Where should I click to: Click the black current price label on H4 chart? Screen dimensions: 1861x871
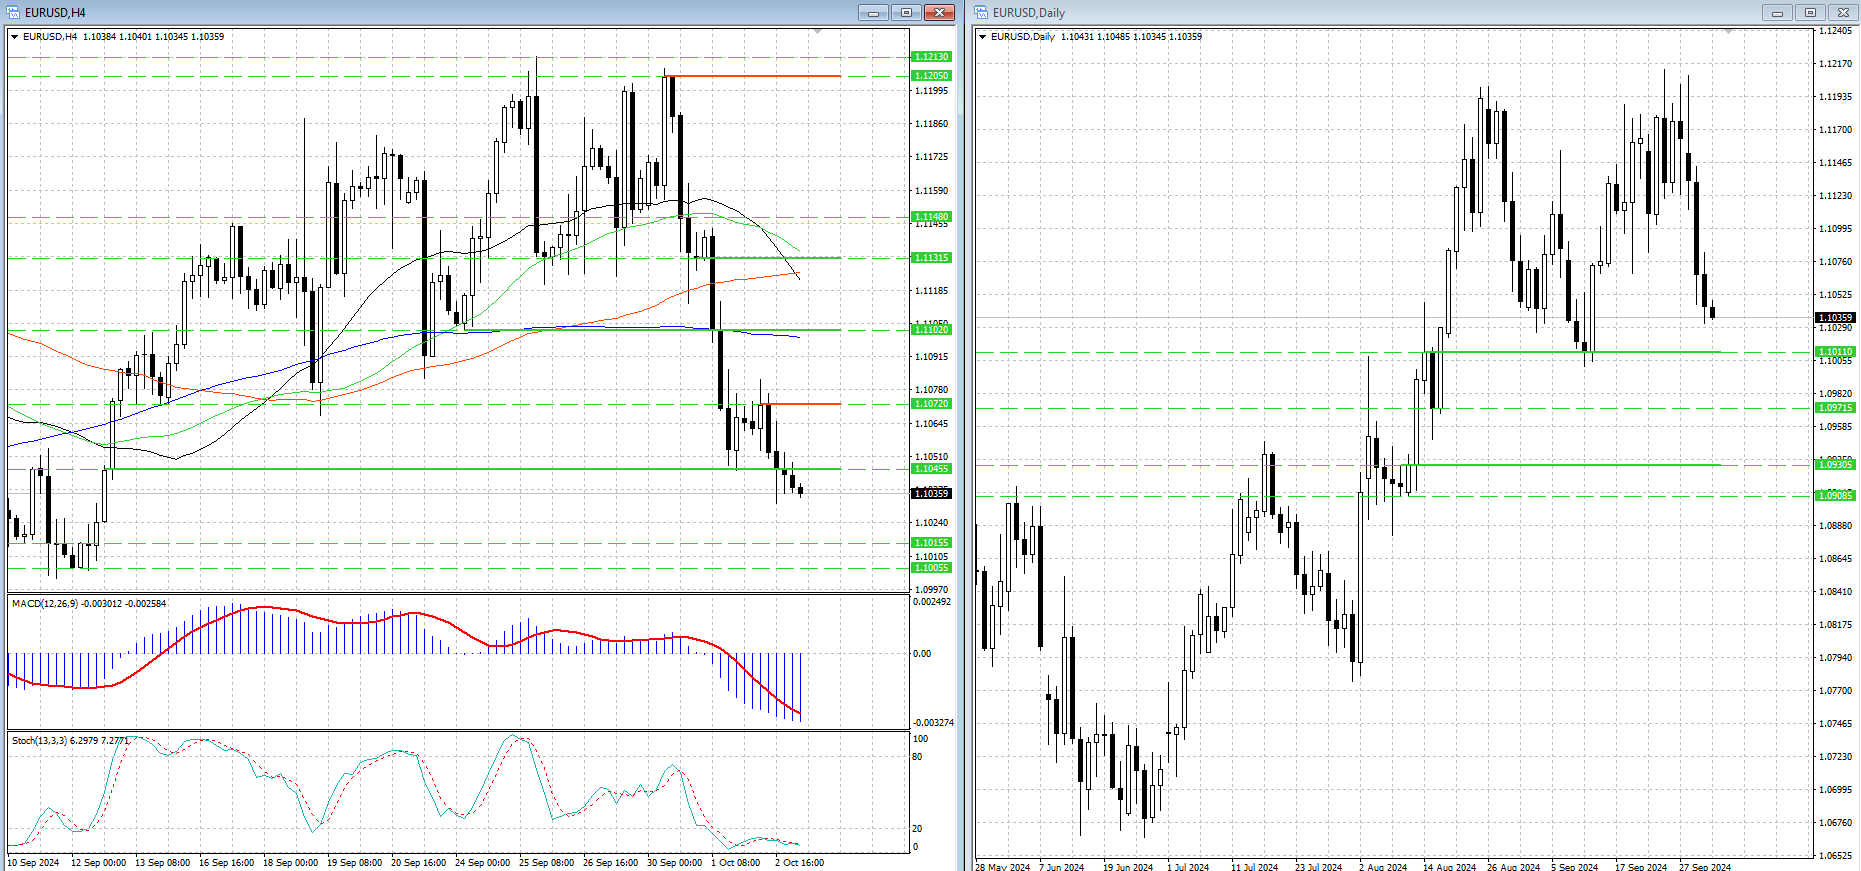931,493
